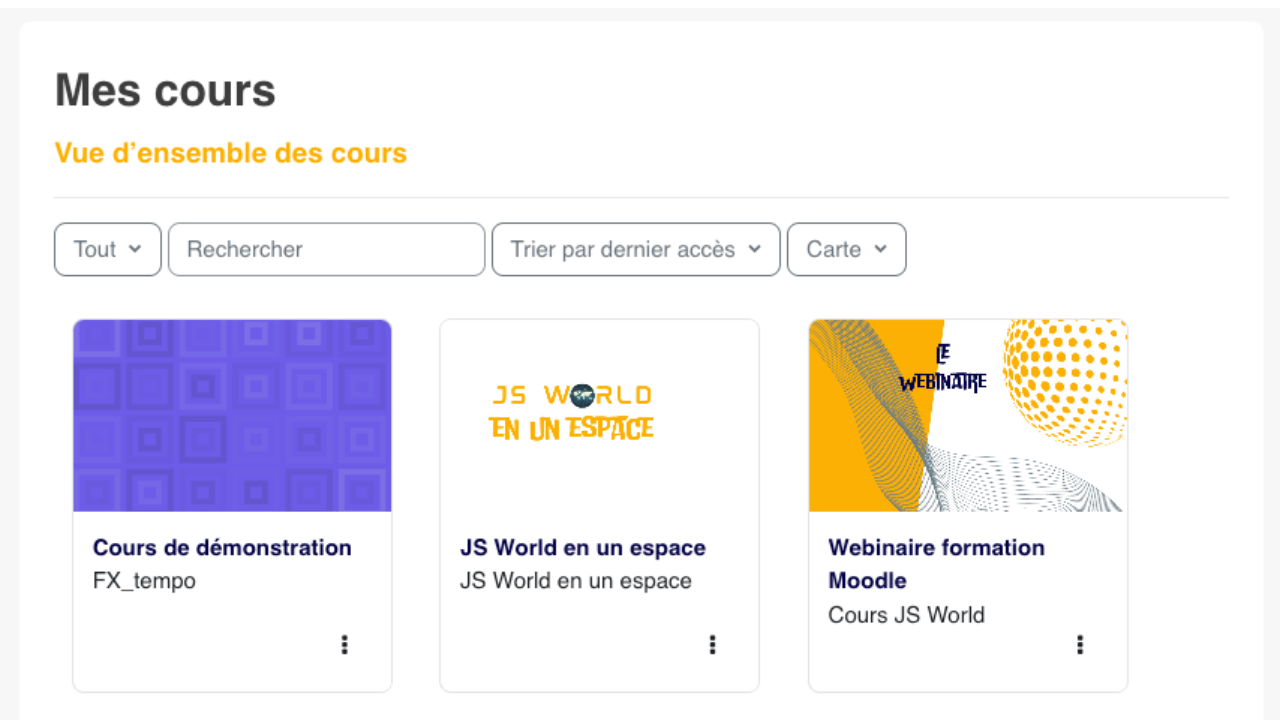This screenshot has height=720, width=1280.
Task: Expand the Tout filter dropdown
Action: click(108, 249)
